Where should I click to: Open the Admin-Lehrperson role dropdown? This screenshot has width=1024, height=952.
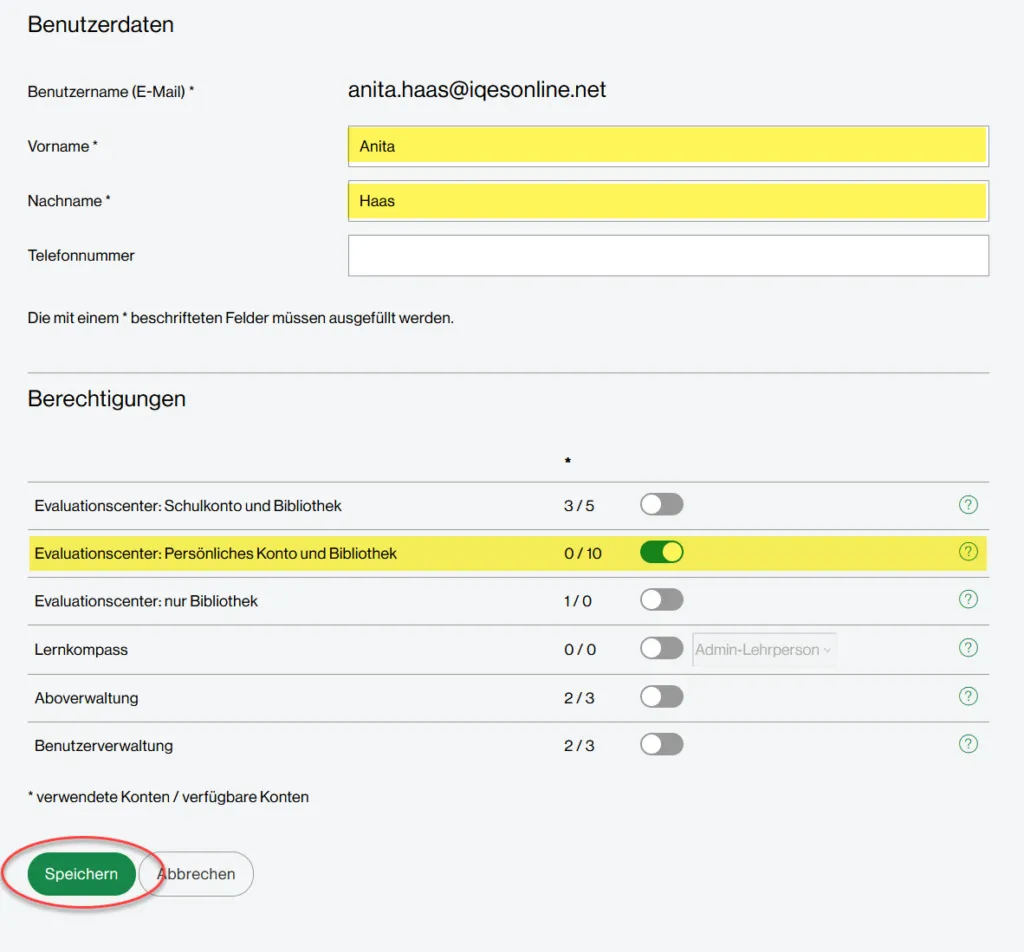(763, 648)
